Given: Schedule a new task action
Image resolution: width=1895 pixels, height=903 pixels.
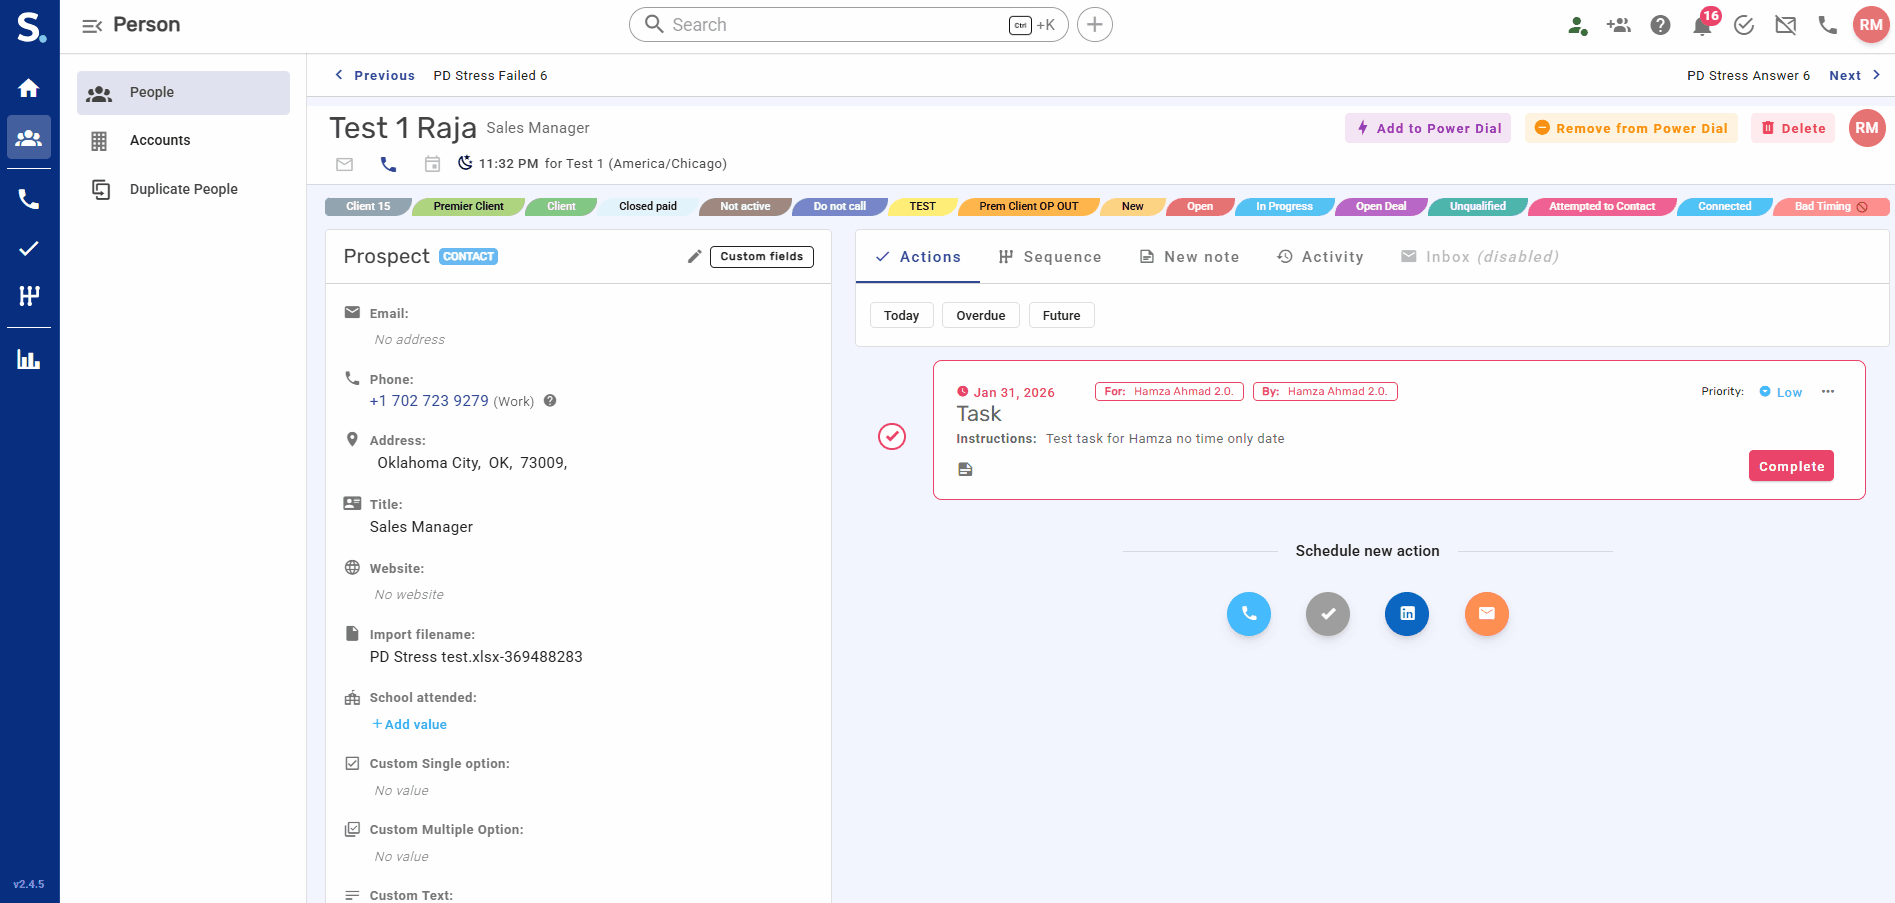Looking at the screenshot, I should [1328, 614].
